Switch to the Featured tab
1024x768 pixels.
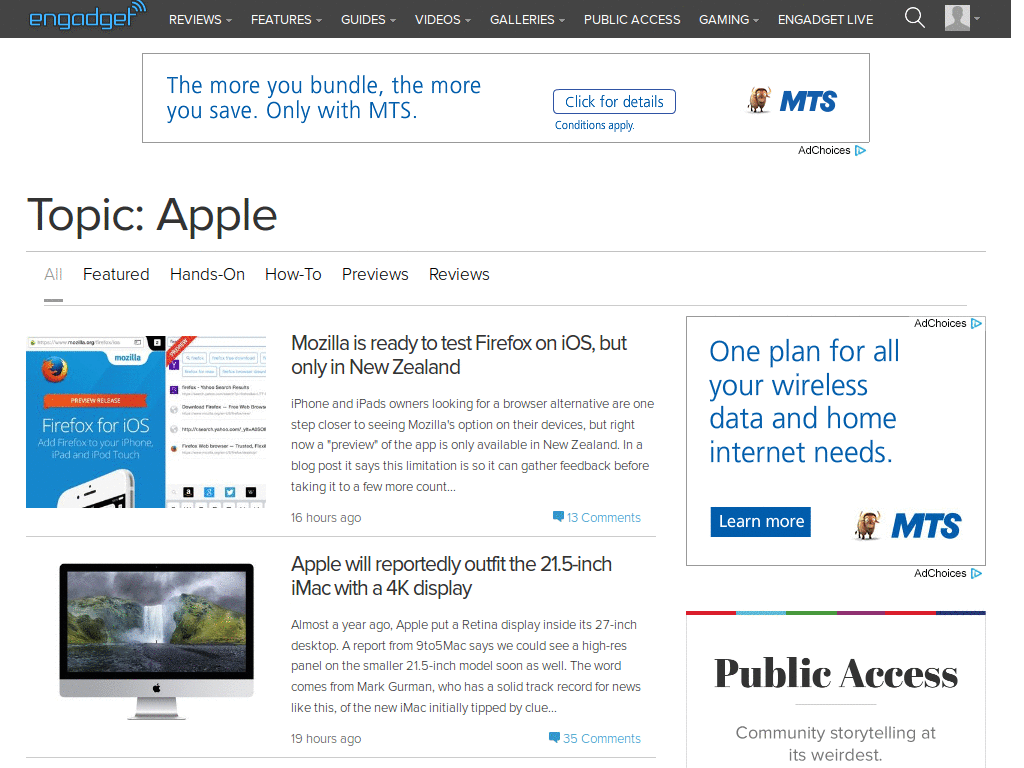(x=116, y=274)
